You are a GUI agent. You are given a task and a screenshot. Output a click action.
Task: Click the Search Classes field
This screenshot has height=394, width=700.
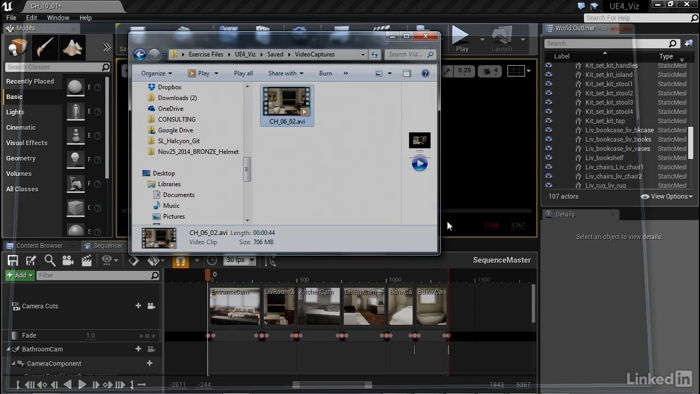pos(58,67)
